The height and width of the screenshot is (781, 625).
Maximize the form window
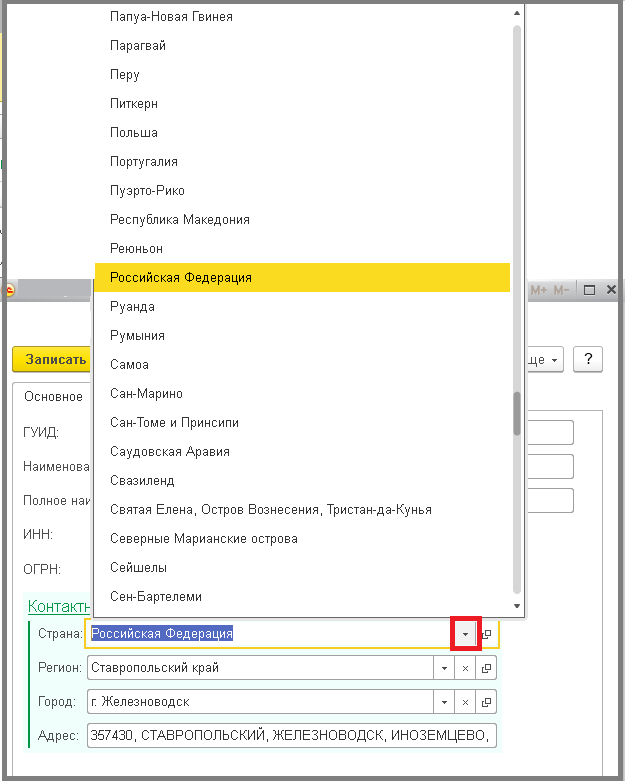589,290
